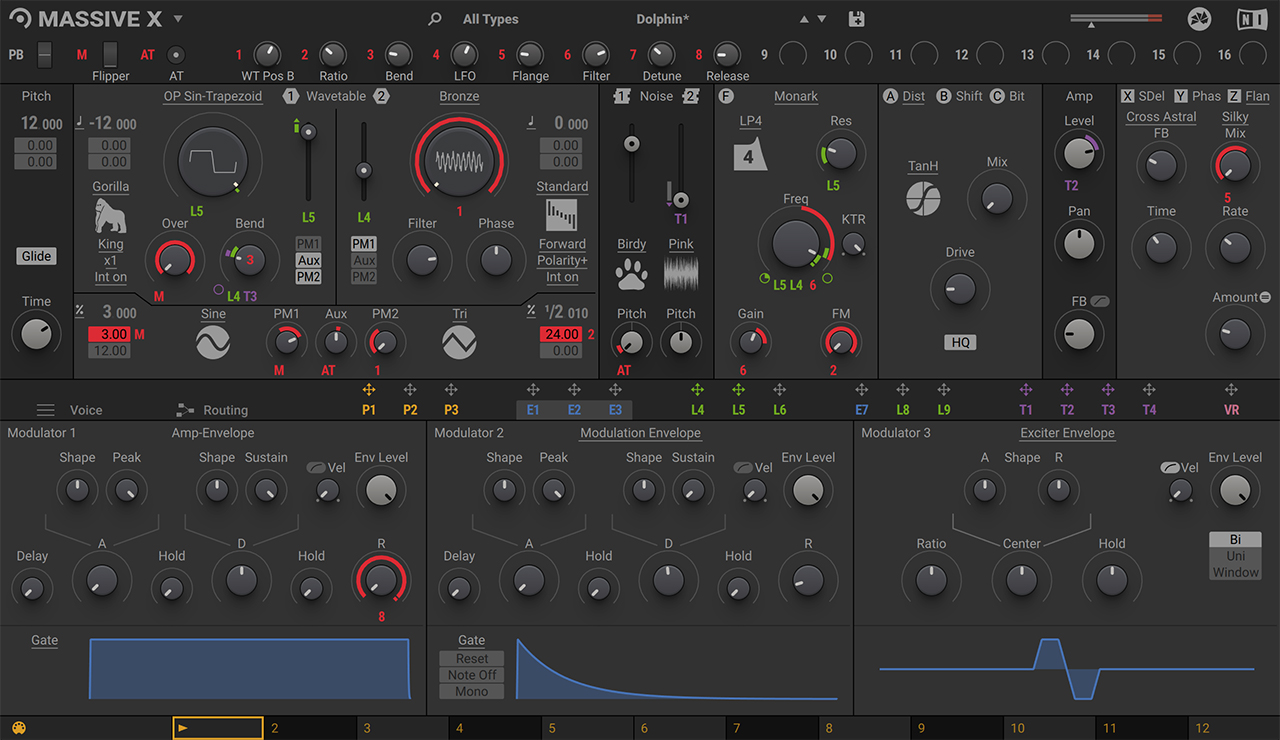This screenshot has width=1280, height=740.
Task: Open the Cross Astral effect menu
Action: click(x=1161, y=117)
